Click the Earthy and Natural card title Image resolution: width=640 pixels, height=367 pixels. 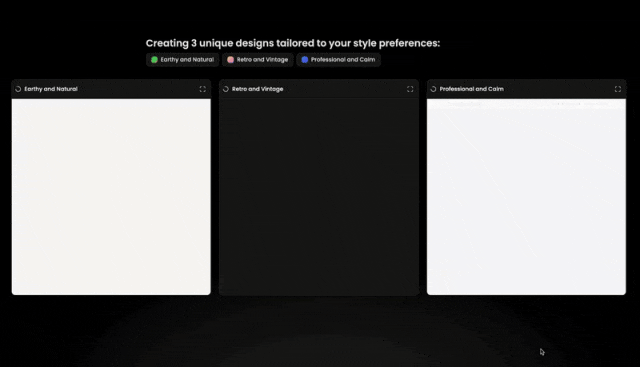pos(51,89)
